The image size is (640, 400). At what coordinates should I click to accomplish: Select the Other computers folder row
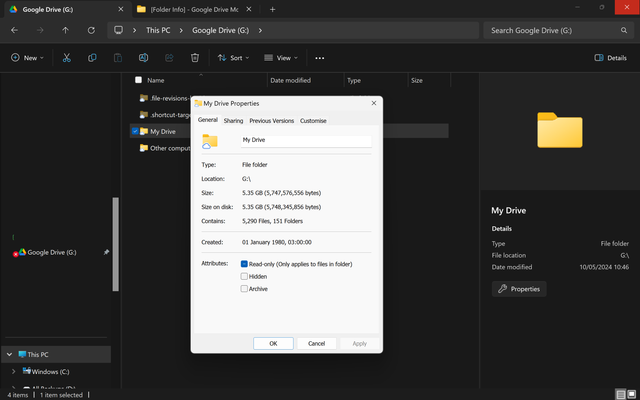click(x=165, y=148)
